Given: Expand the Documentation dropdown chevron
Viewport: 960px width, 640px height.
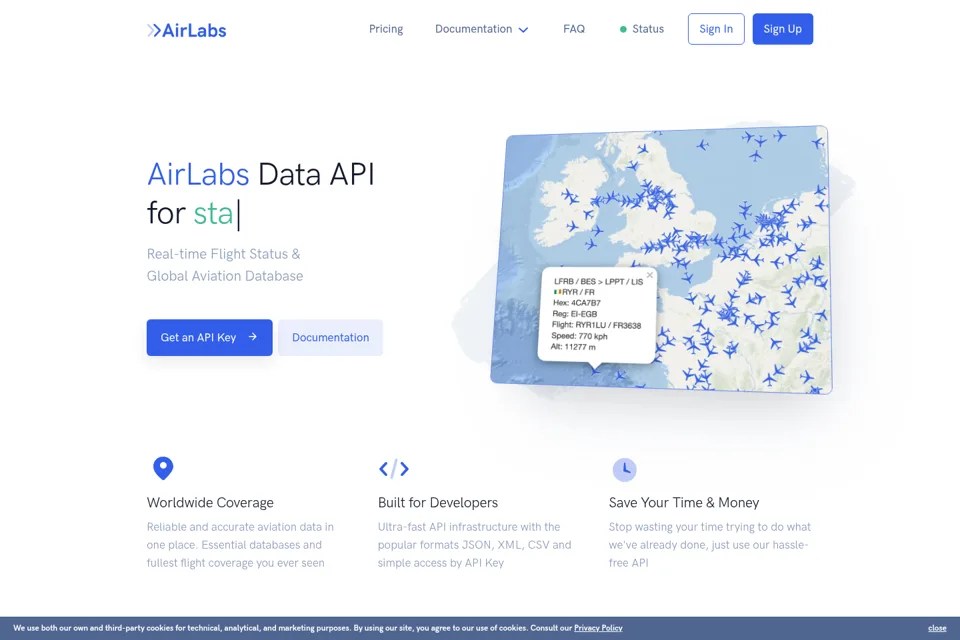Looking at the screenshot, I should (x=523, y=29).
